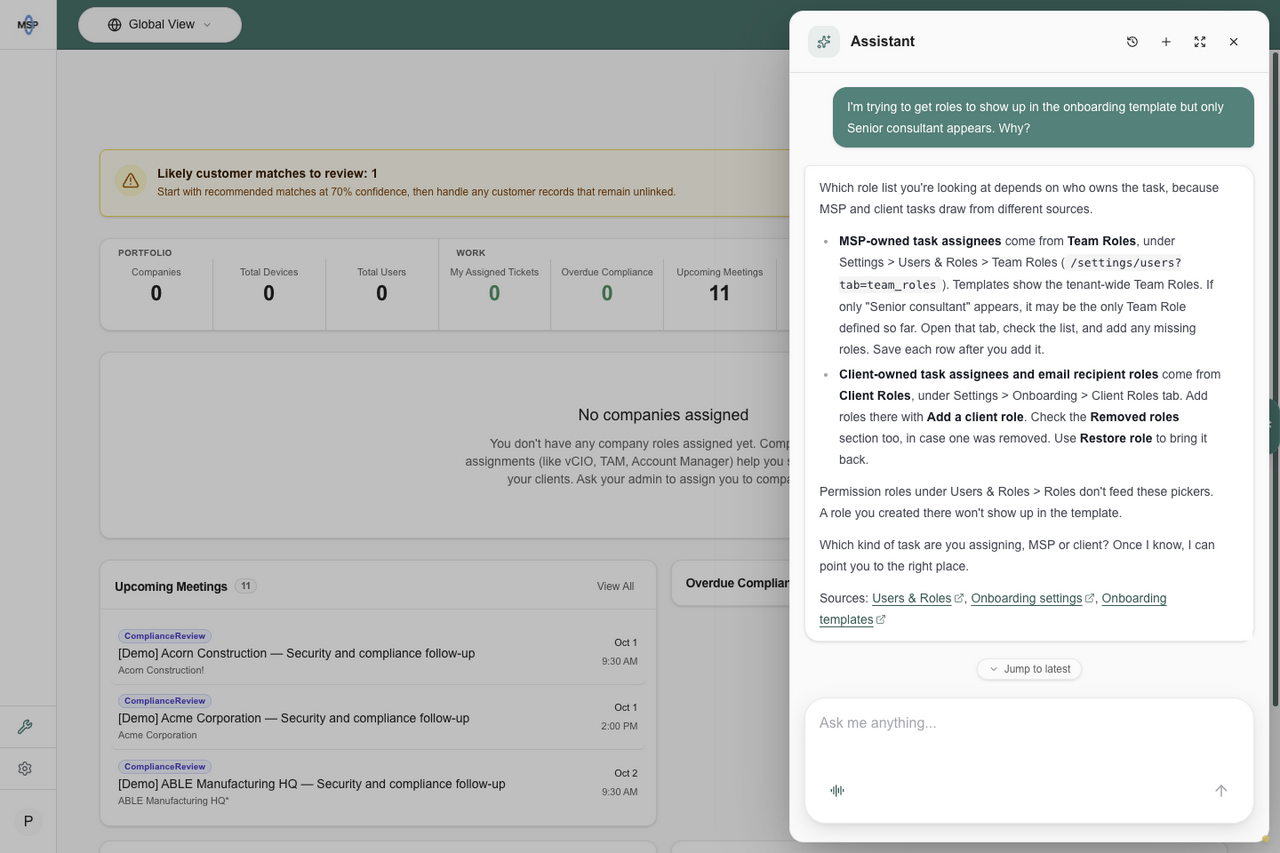
Task: Open Acorn Construction follow-up meeting
Action: [x=378, y=652]
